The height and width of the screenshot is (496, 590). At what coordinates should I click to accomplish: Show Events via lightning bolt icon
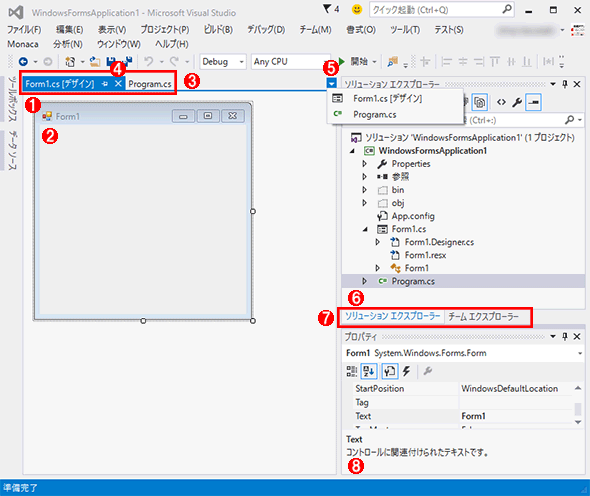coord(406,371)
